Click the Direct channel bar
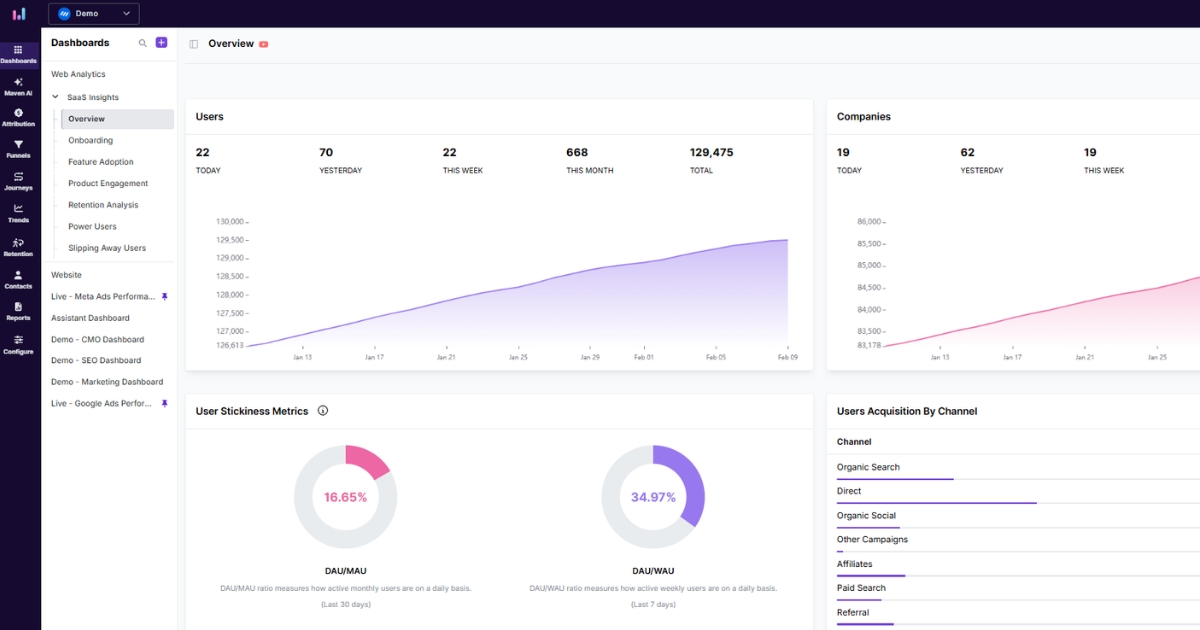The image size is (1200, 630). tap(937, 503)
